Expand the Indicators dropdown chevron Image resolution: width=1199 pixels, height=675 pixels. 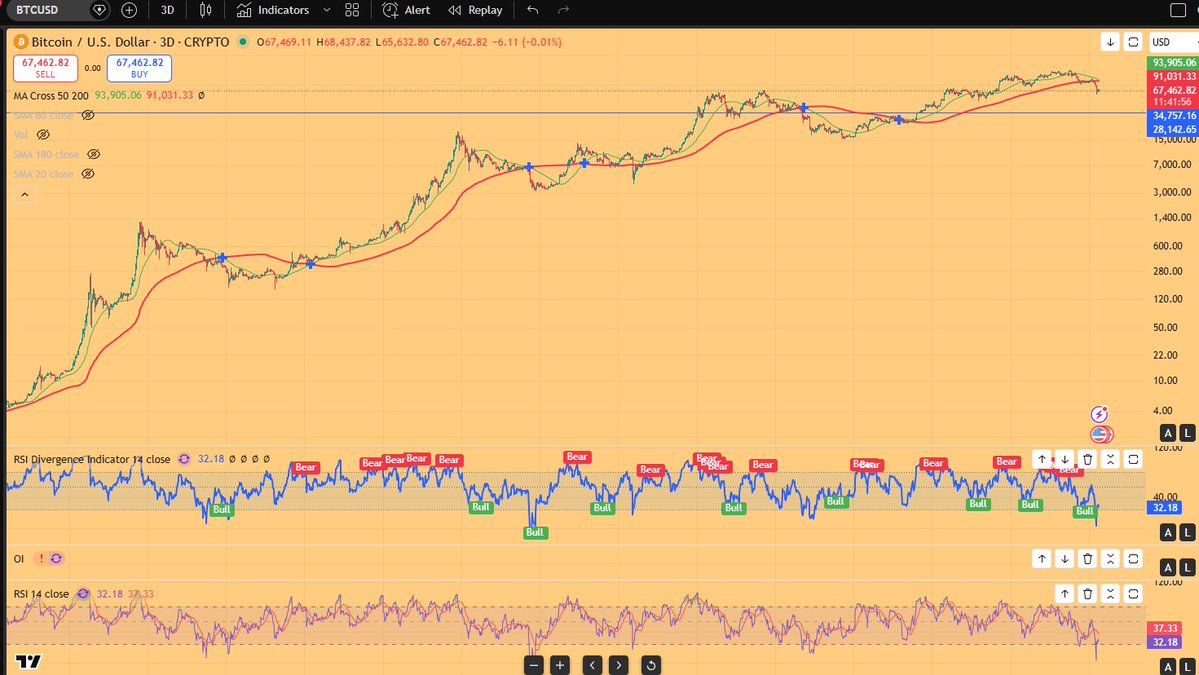pyautogui.click(x=327, y=10)
